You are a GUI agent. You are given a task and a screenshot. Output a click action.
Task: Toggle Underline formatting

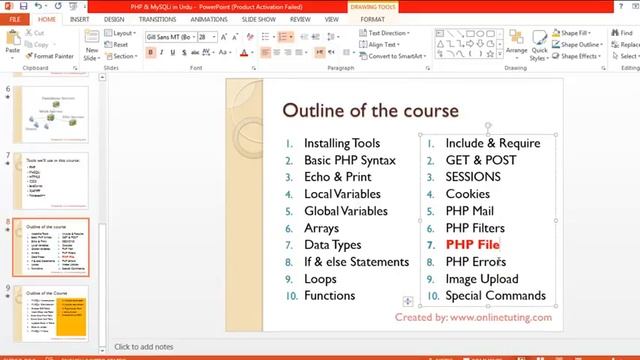(x=173, y=52)
